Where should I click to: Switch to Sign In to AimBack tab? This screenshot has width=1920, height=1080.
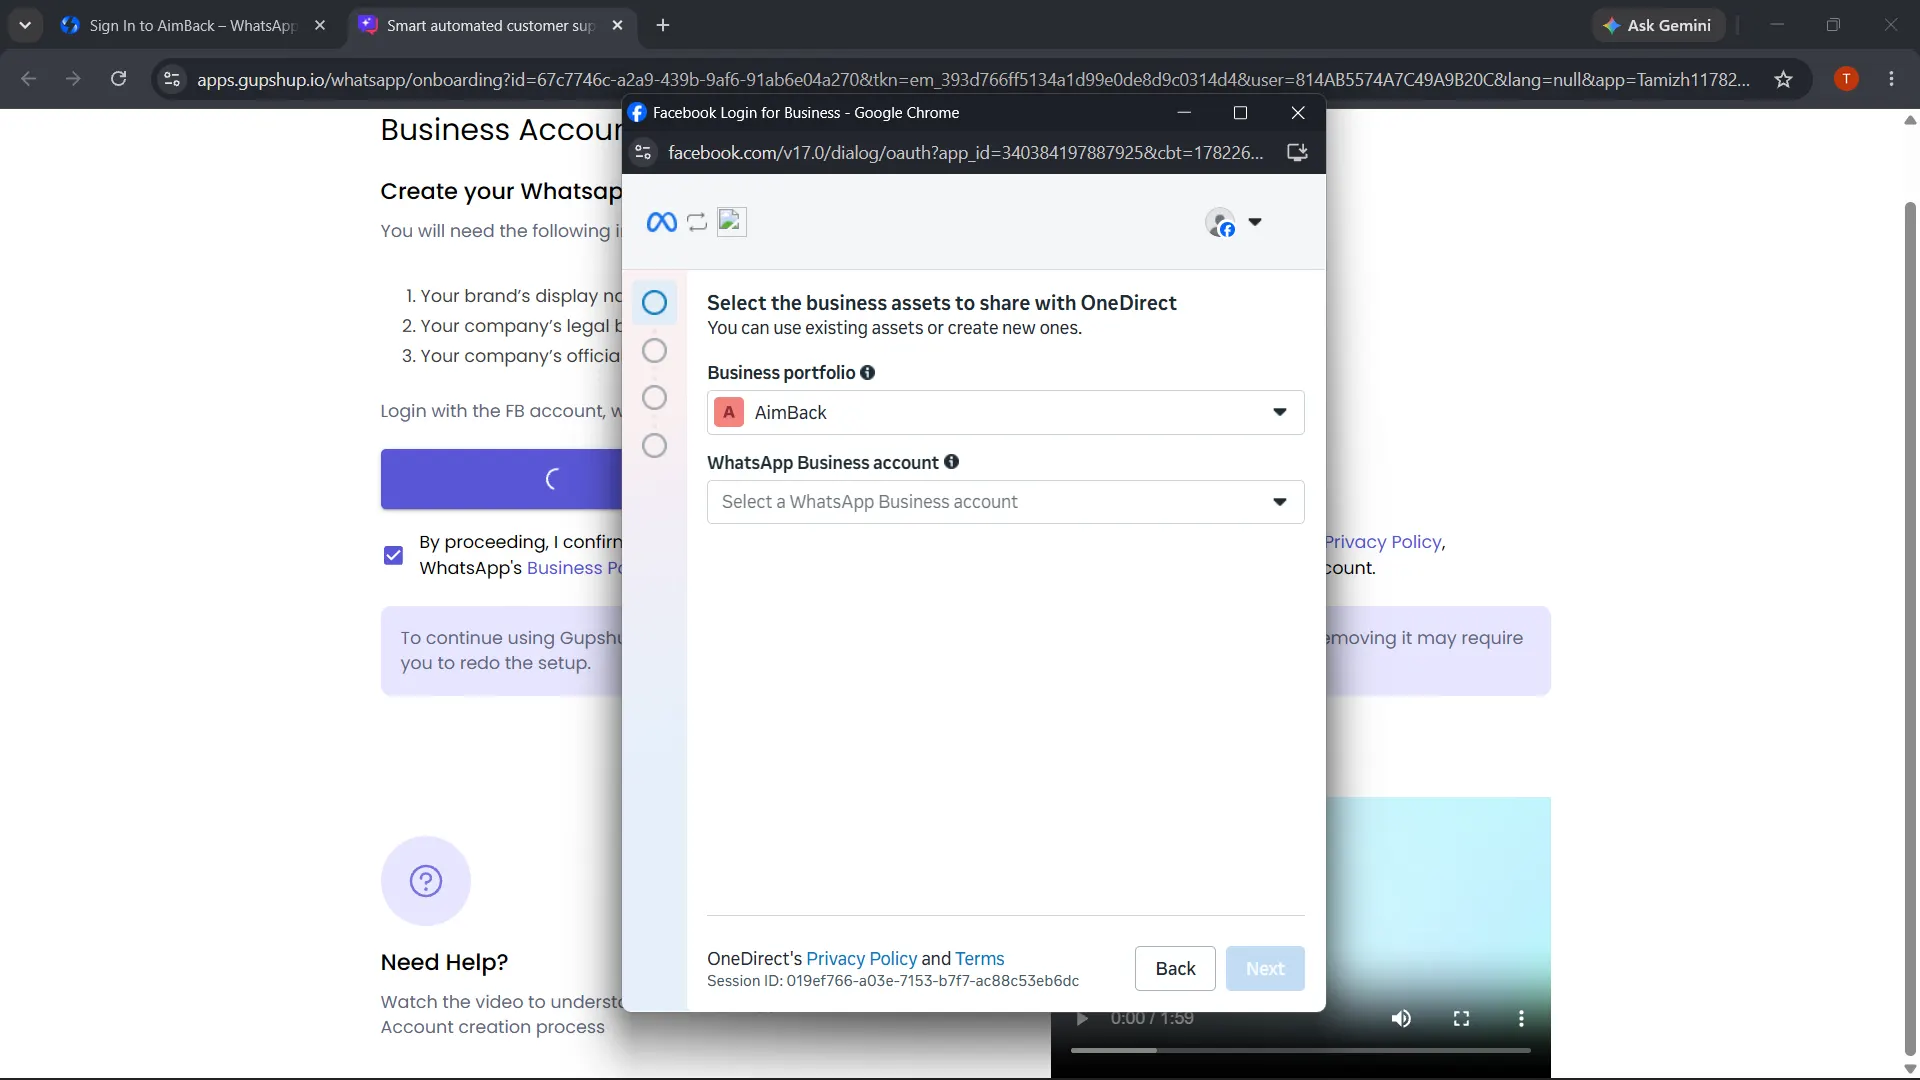click(x=193, y=25)
